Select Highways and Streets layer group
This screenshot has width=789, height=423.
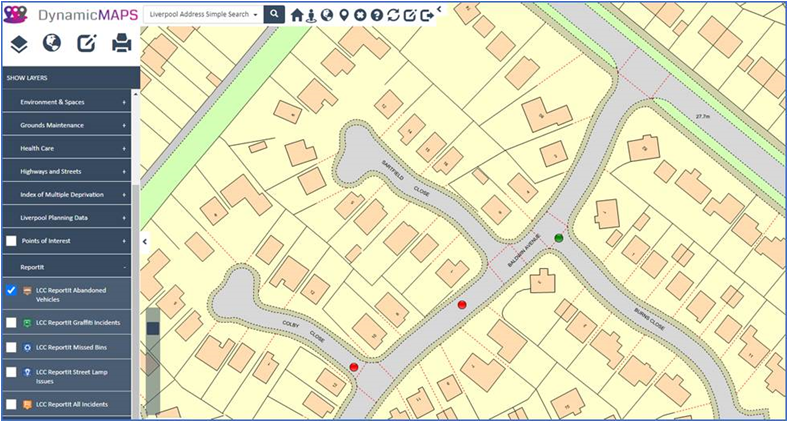click(66, 172)
